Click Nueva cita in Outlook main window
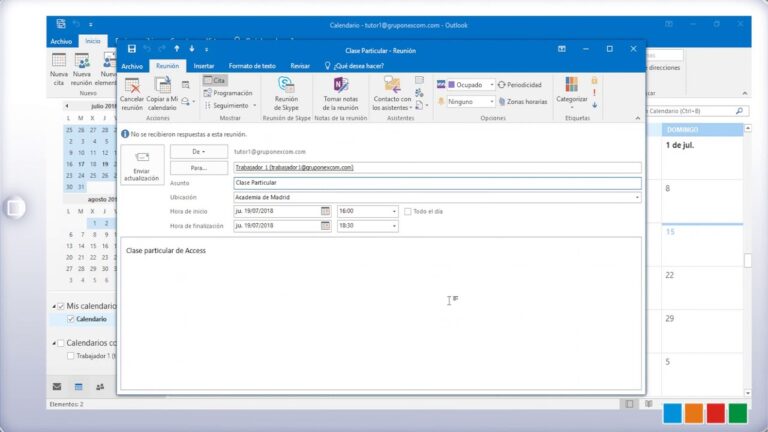The image size is (768, 432). pos(59,70)
